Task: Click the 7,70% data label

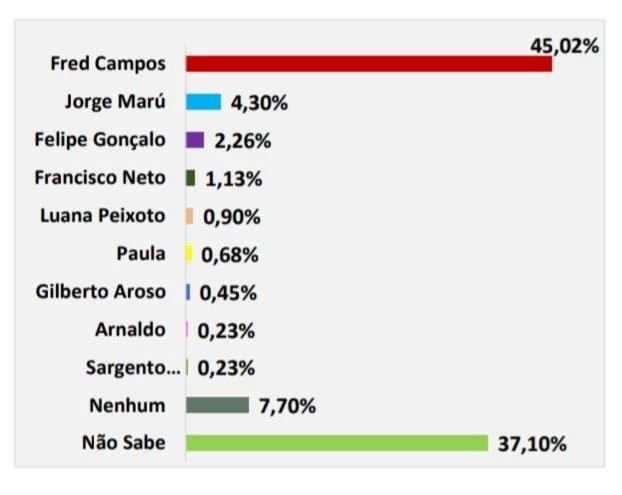Action: pos(287,405)
